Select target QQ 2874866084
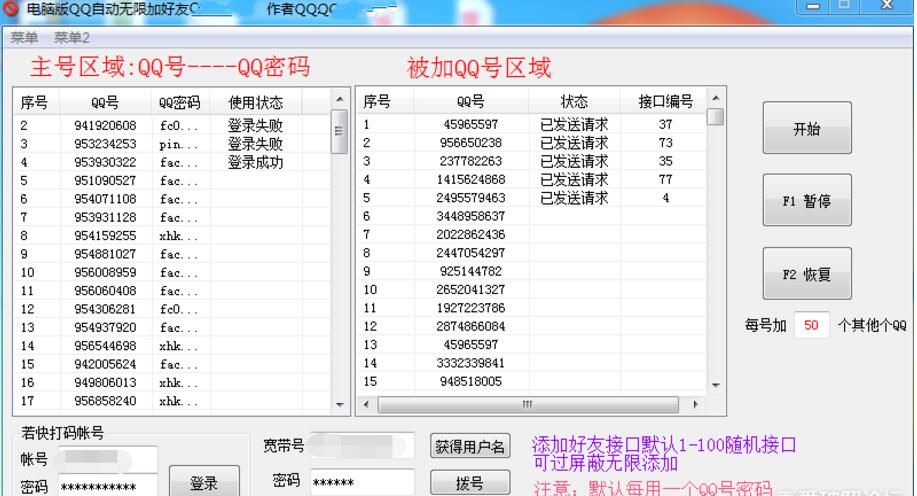Screen dimensions: 917x496 pos(532,326)
